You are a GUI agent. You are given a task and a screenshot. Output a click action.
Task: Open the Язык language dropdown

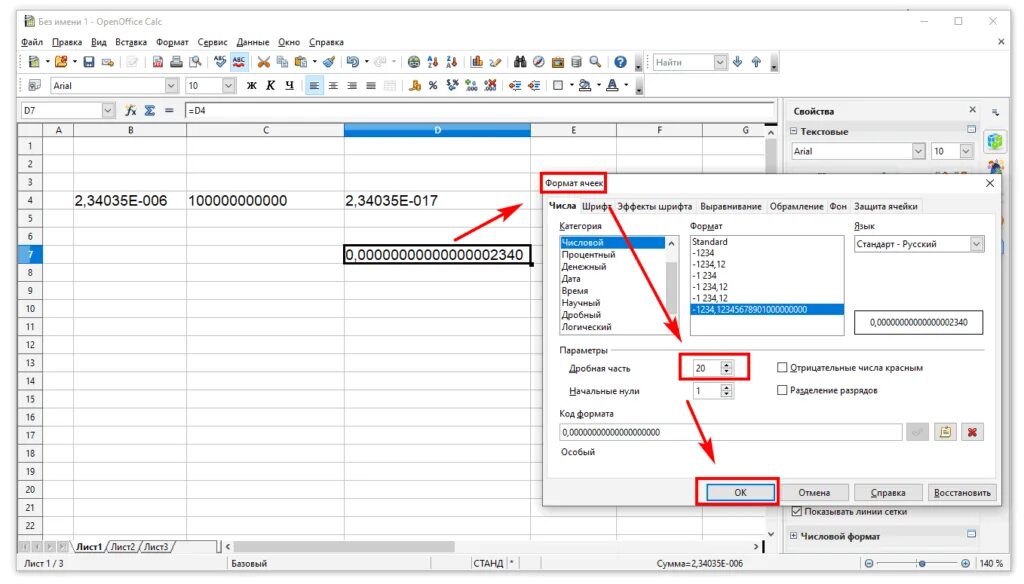pos(976,244)
